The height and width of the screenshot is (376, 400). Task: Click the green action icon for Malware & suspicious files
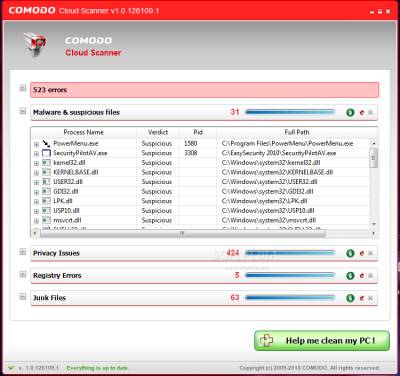(x=350, y=112)
